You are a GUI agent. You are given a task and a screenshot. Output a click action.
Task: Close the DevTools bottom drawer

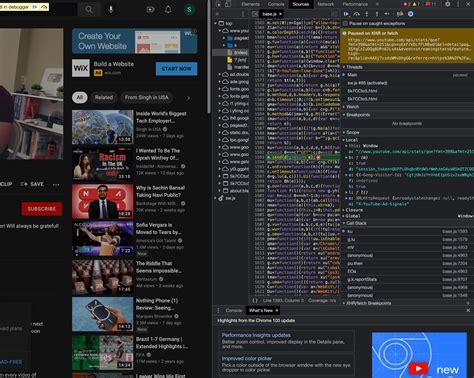[468, 310]
